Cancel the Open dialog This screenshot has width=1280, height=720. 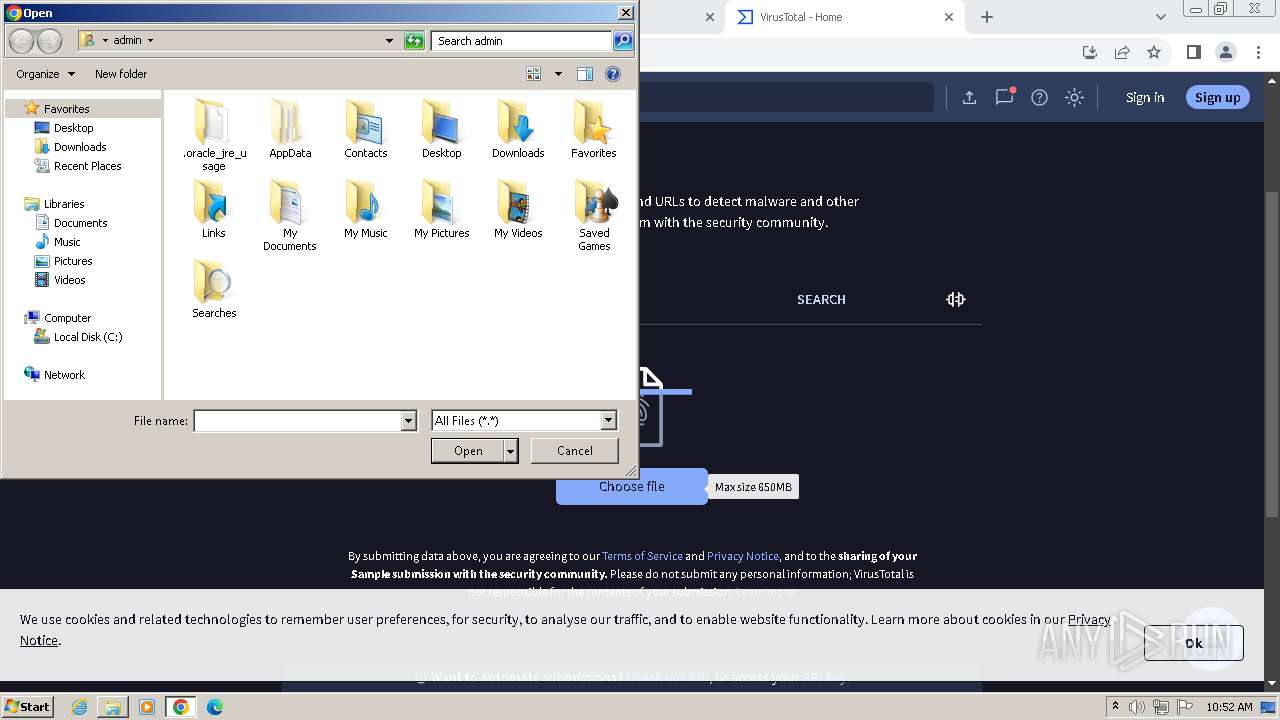[x=574, y=451]
